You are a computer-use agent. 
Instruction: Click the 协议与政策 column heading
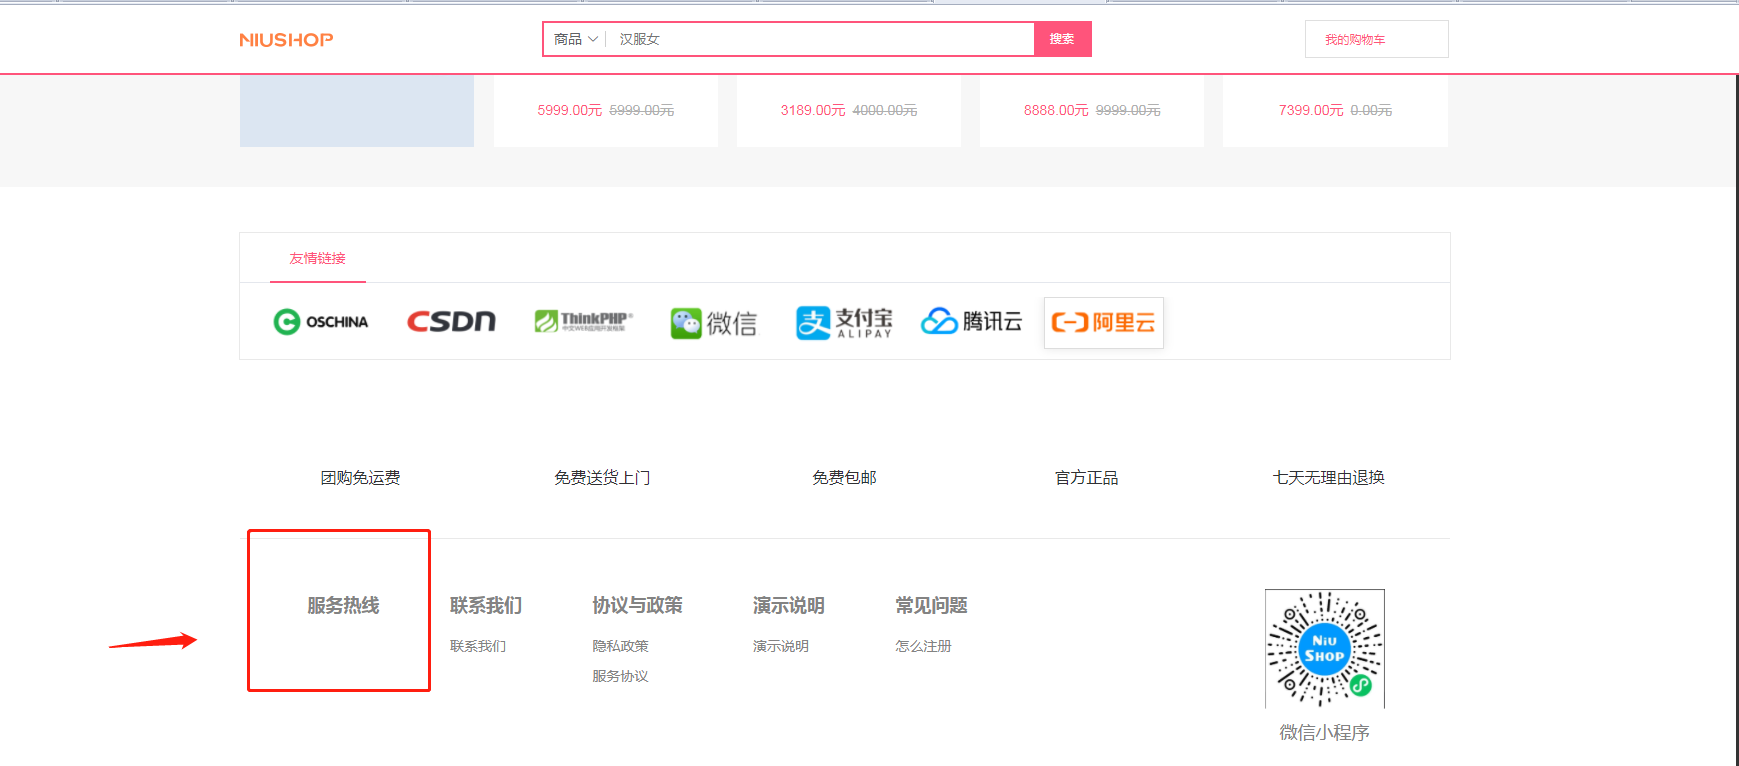pyautogui.click(x=637, y=606)
